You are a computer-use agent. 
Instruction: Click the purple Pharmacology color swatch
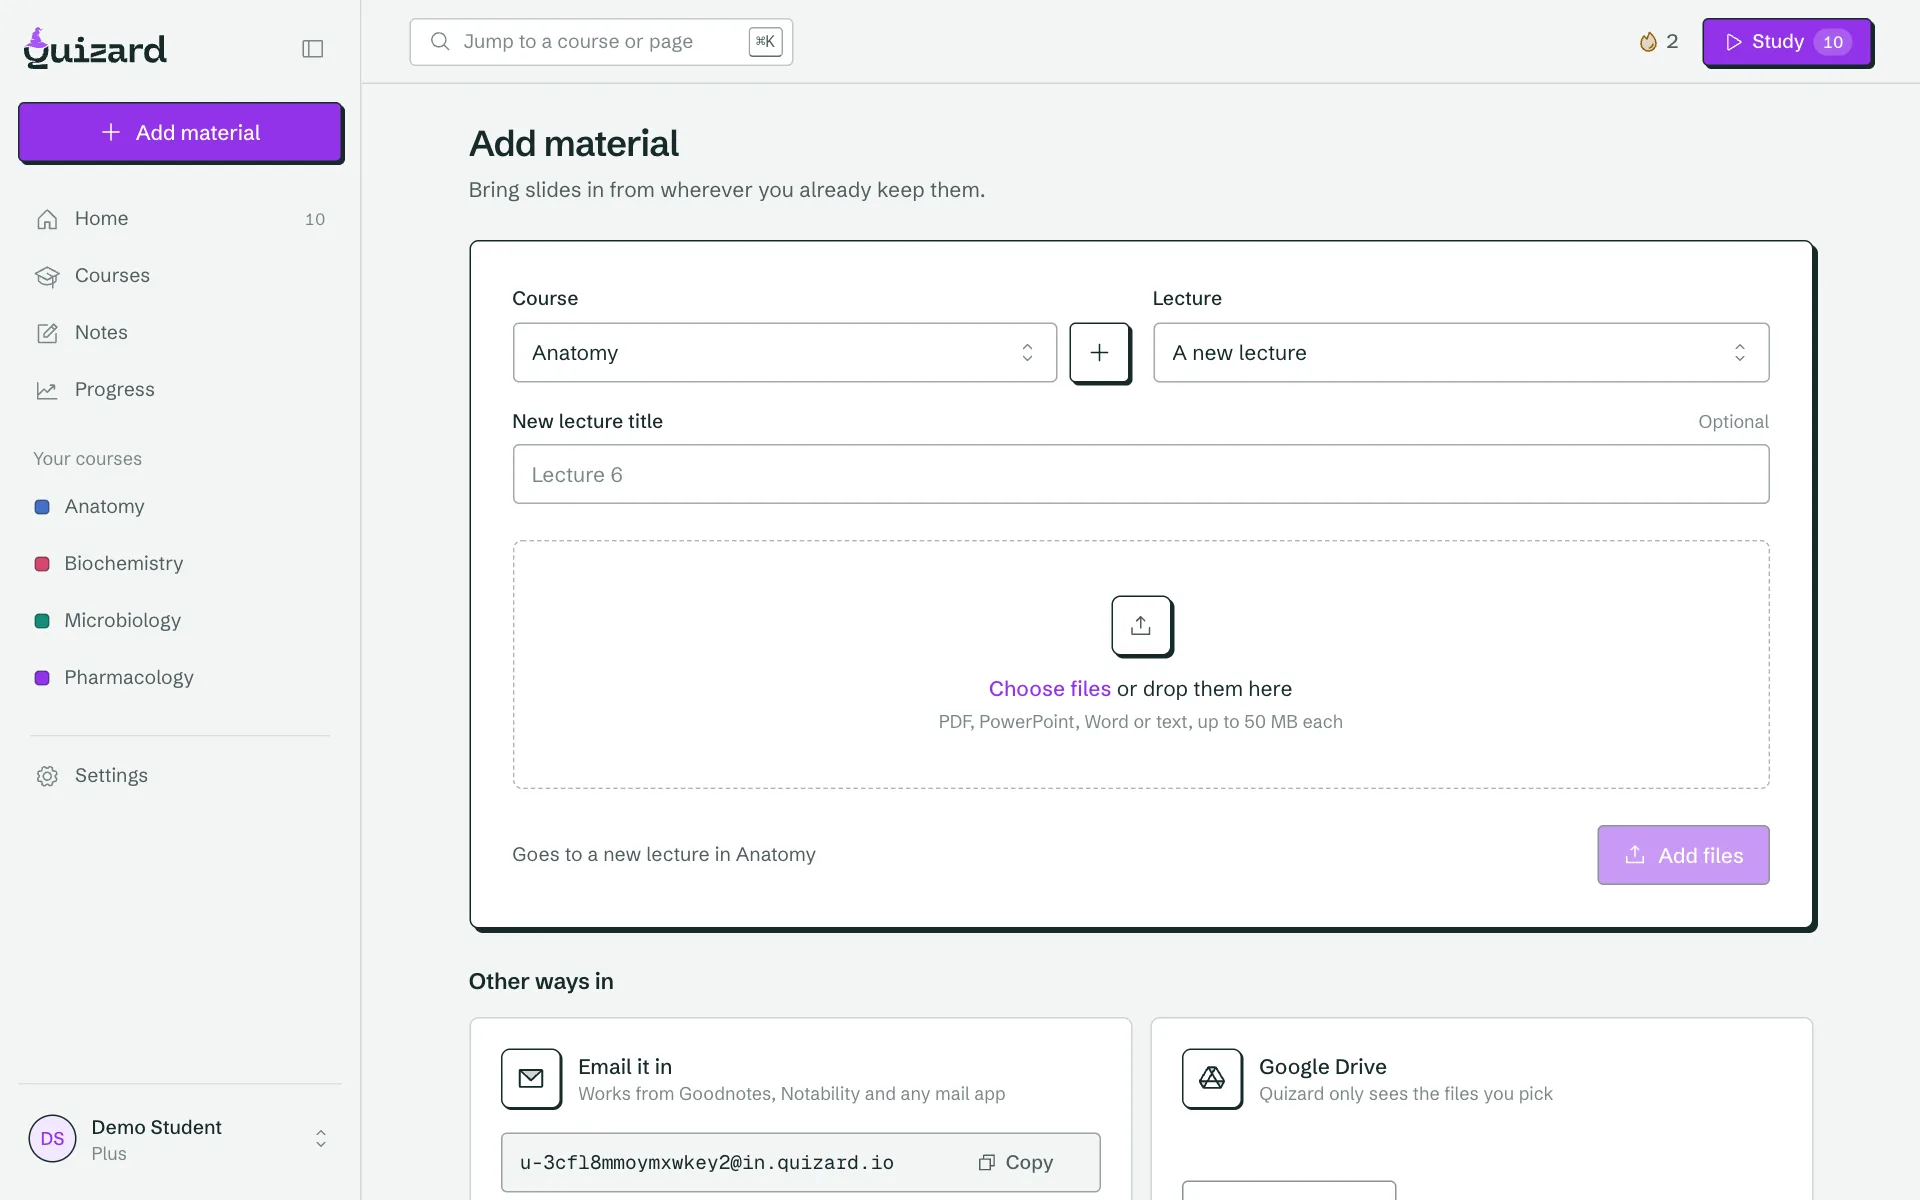[42, 678]
